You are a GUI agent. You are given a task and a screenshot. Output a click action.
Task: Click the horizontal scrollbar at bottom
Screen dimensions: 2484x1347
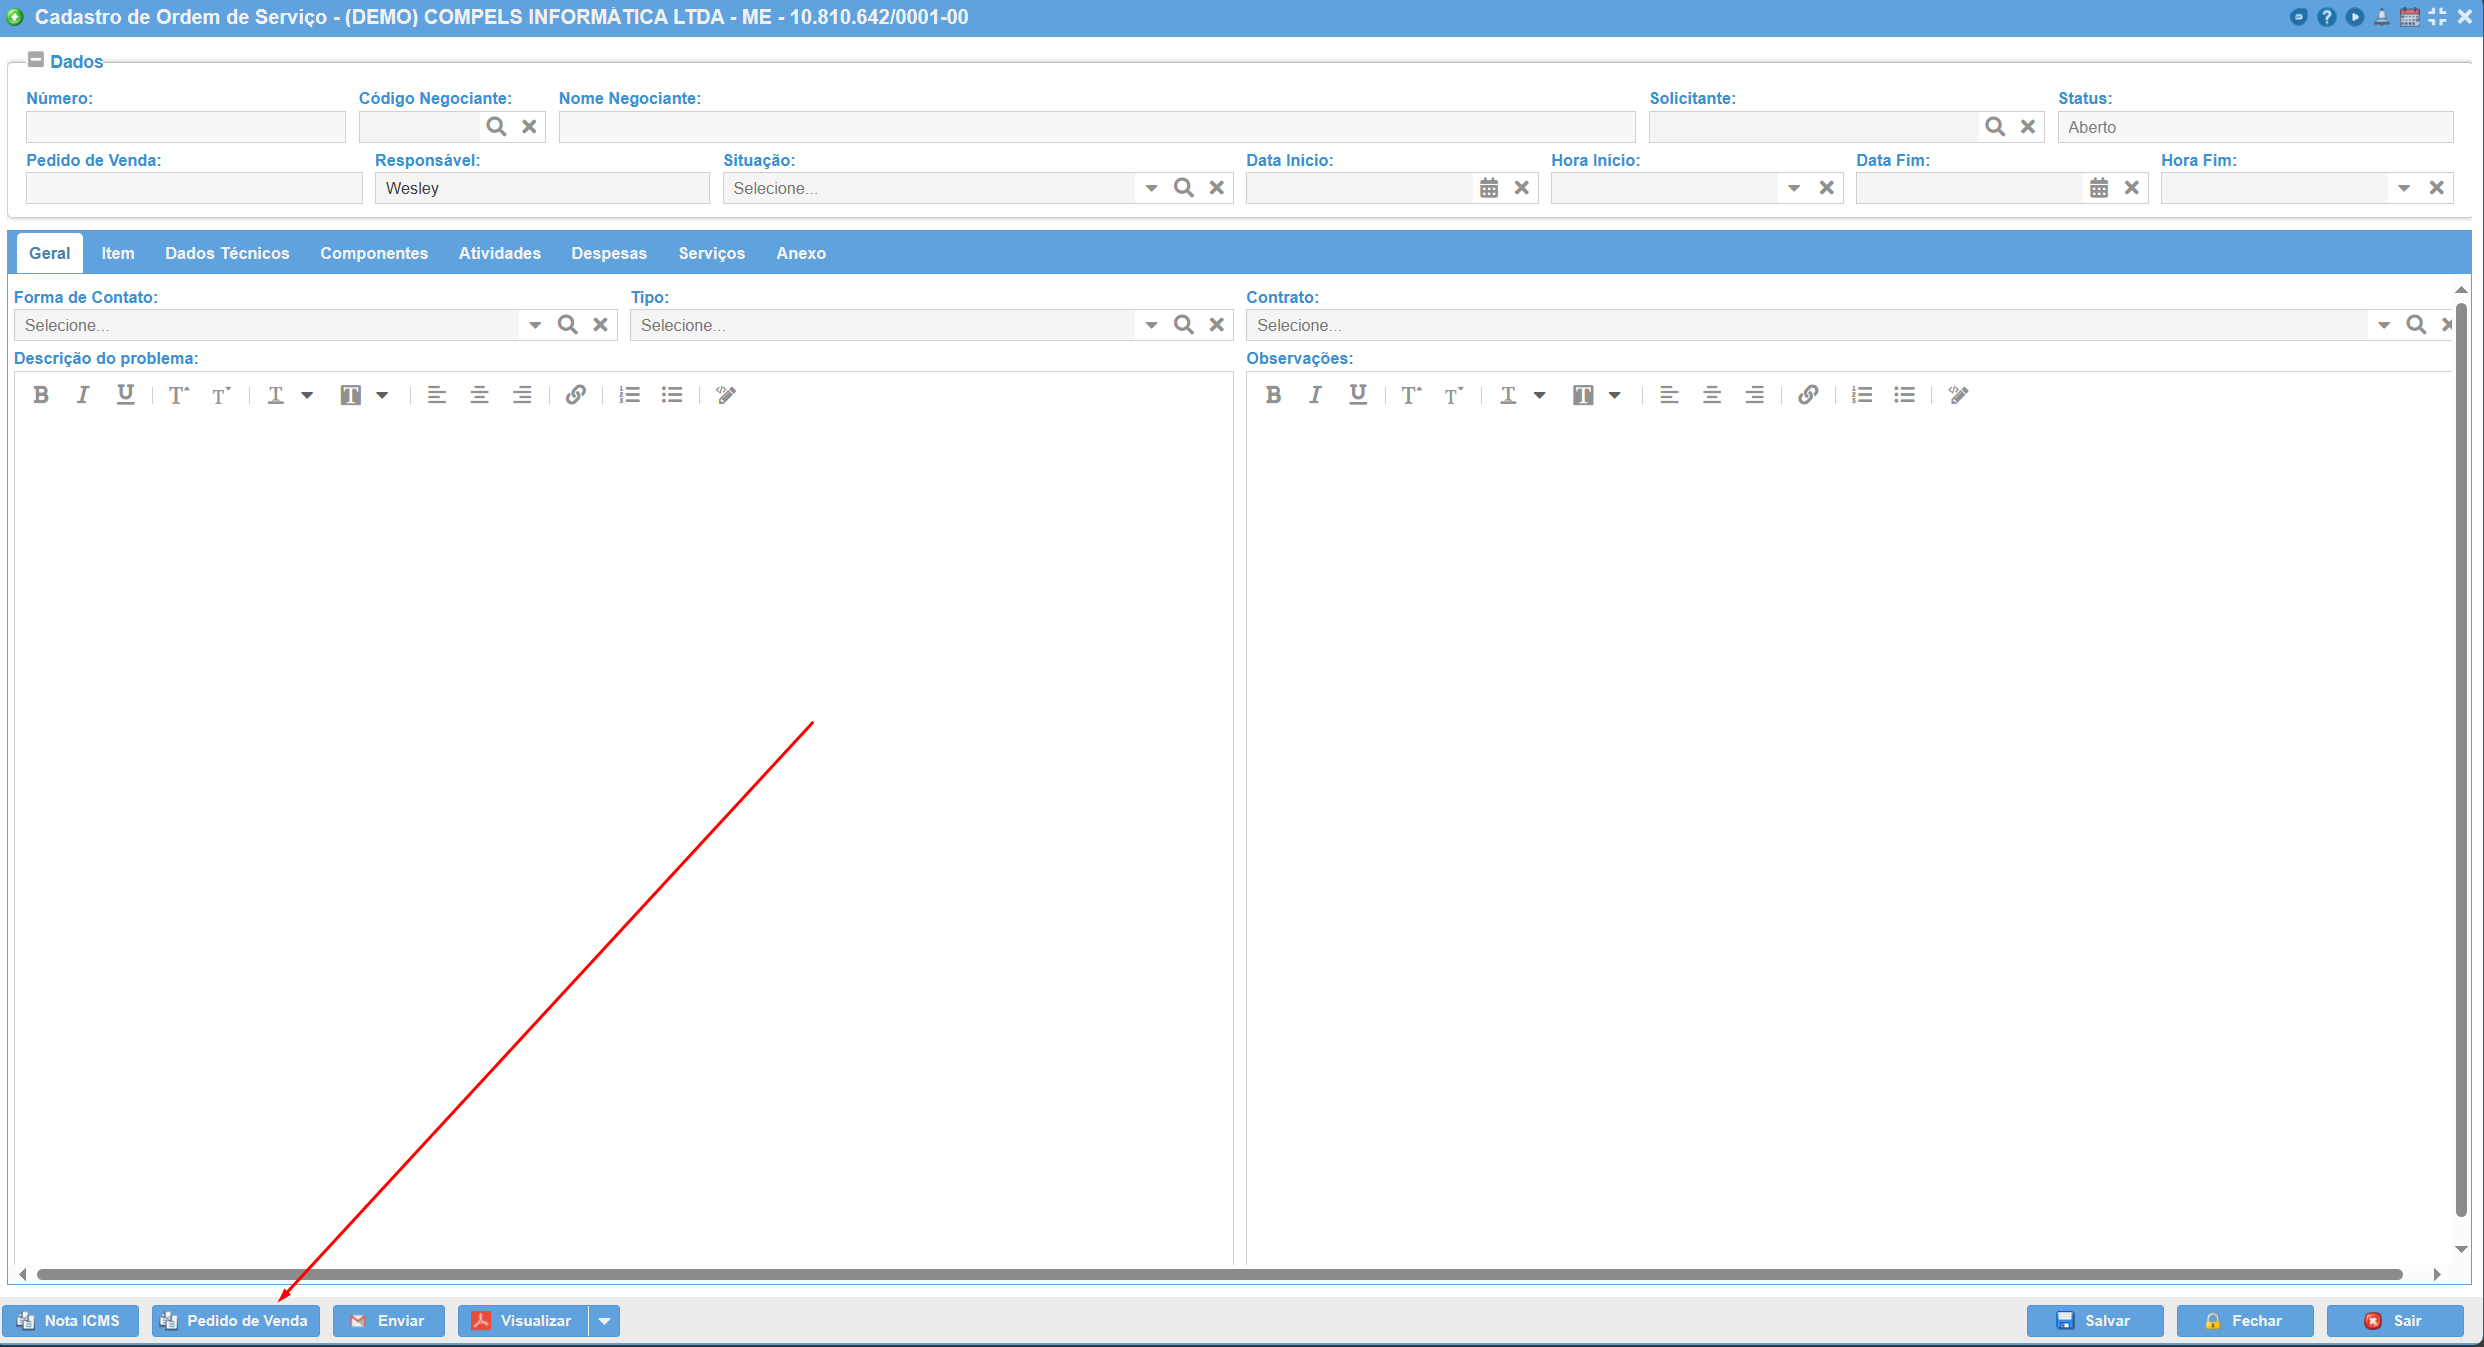1220,1274
